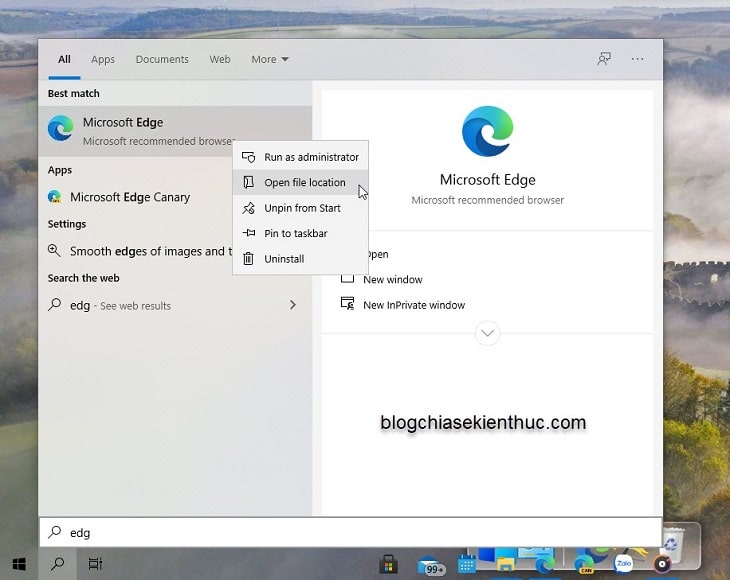This screenshot has height=580, width=730.
Task: Open 'edg - See web results' entry
Action: 175,305
